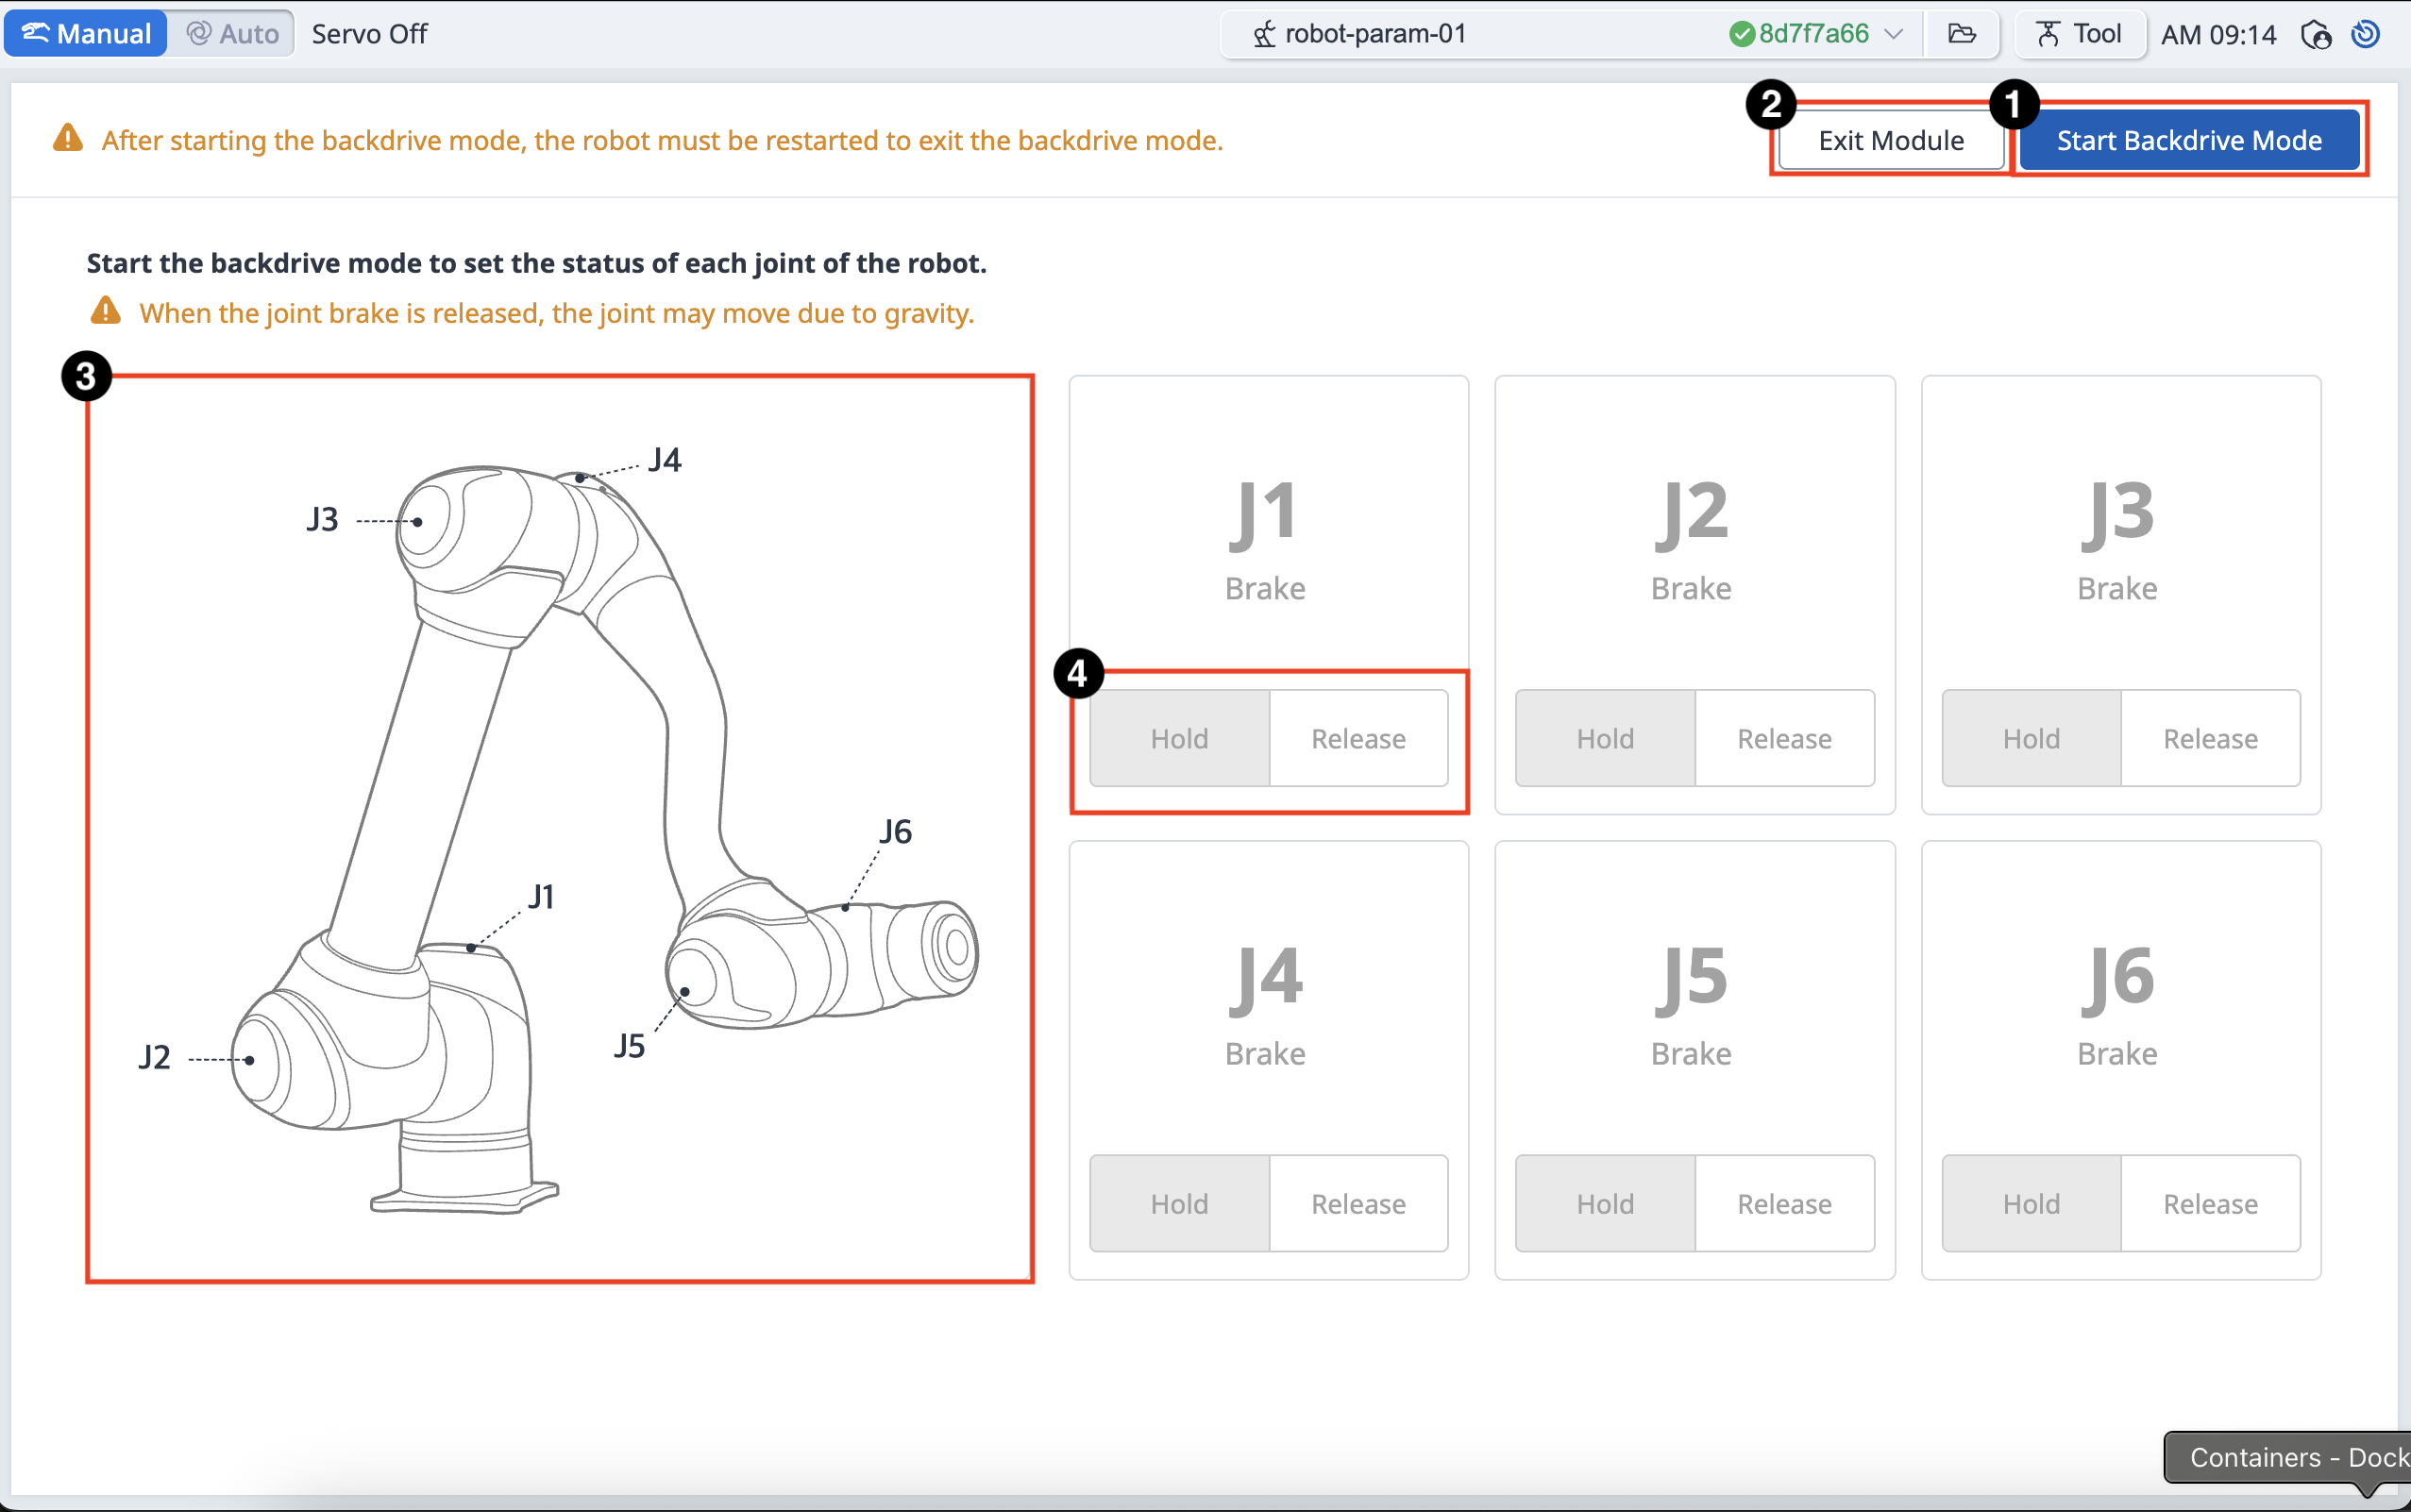The height and width of the screenshot is (1512, 2411).
Task: Click the shield user safety icon
Action: (x=2315, y=35)
